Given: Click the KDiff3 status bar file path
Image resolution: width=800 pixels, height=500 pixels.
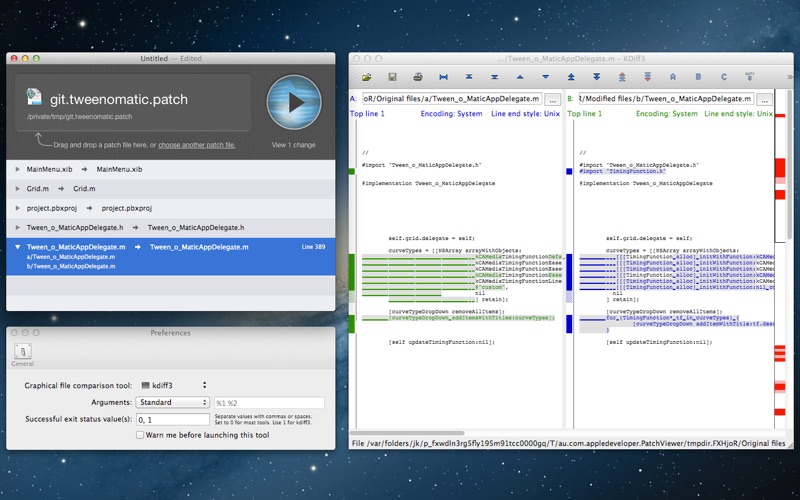Looking at the screenshot, I should (x=569, y=443).
